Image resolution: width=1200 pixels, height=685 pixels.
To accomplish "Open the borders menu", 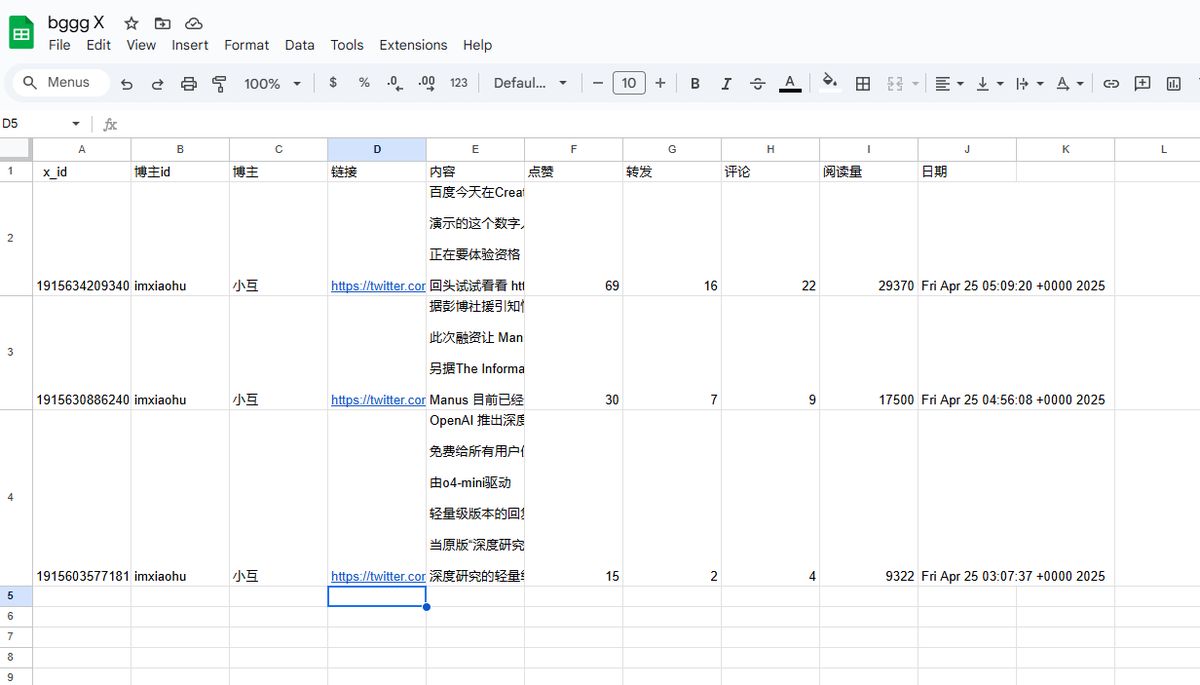I will tap(863, 83).
